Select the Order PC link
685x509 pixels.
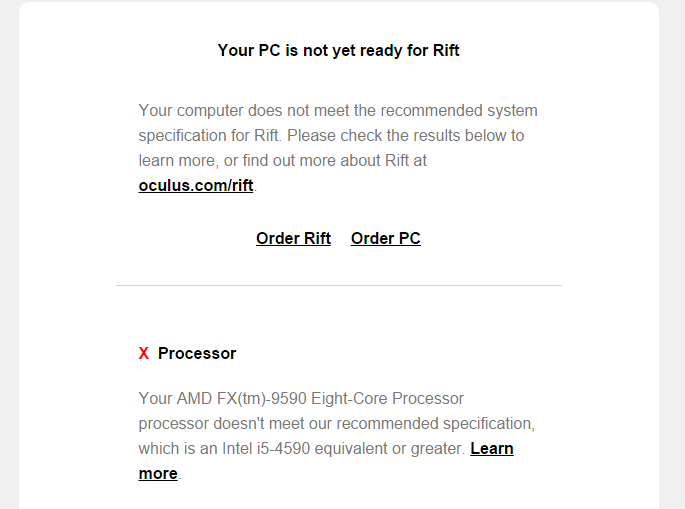[x=386, y=238]
